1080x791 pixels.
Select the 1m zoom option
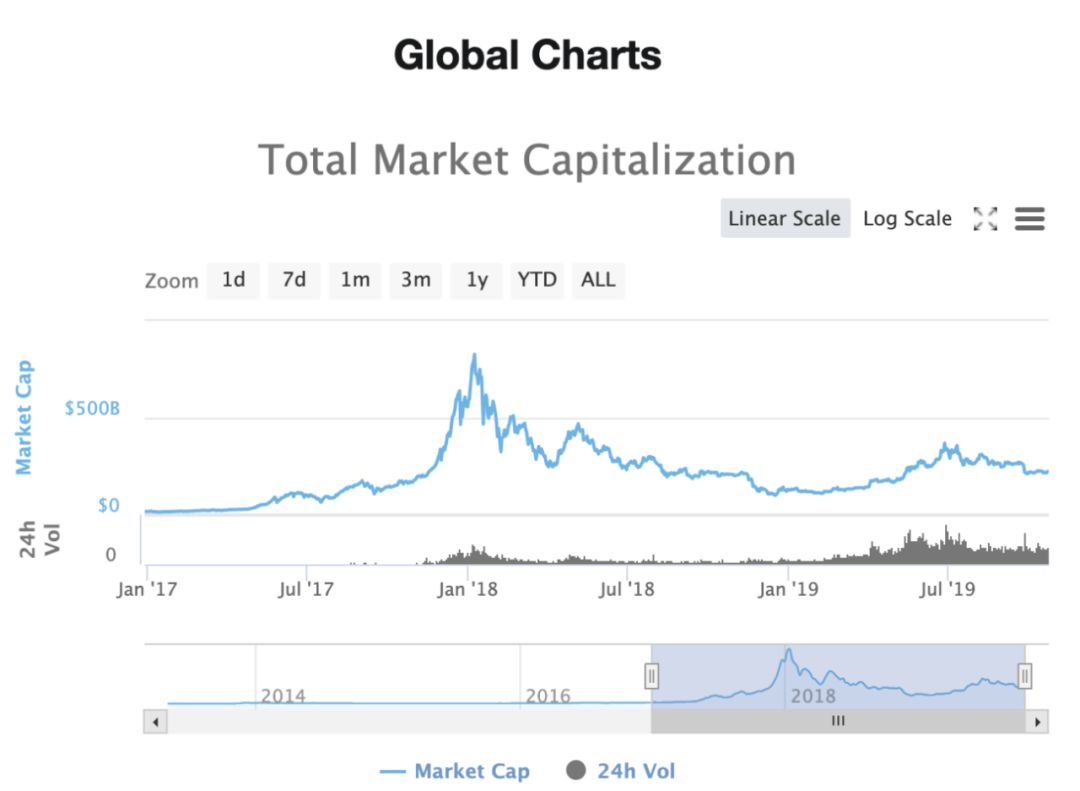(x=355, y=280)
